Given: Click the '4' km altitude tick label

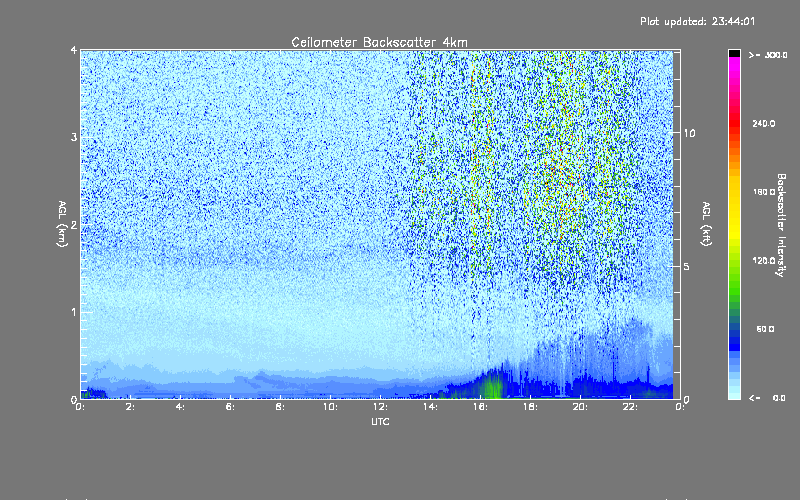Looking at the screenshot, I should pos(74,51).
